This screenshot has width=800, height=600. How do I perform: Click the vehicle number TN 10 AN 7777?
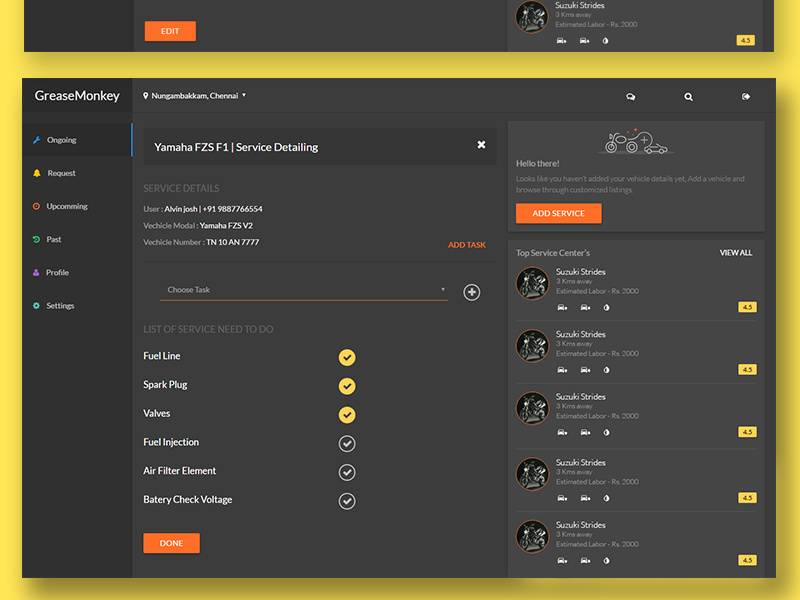tap(233, 242)
